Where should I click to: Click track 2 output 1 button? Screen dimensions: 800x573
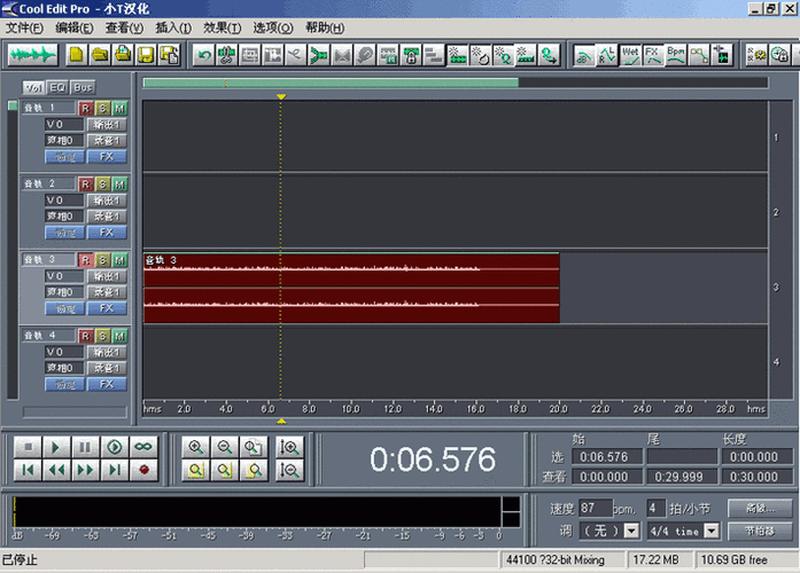(107, 201)
